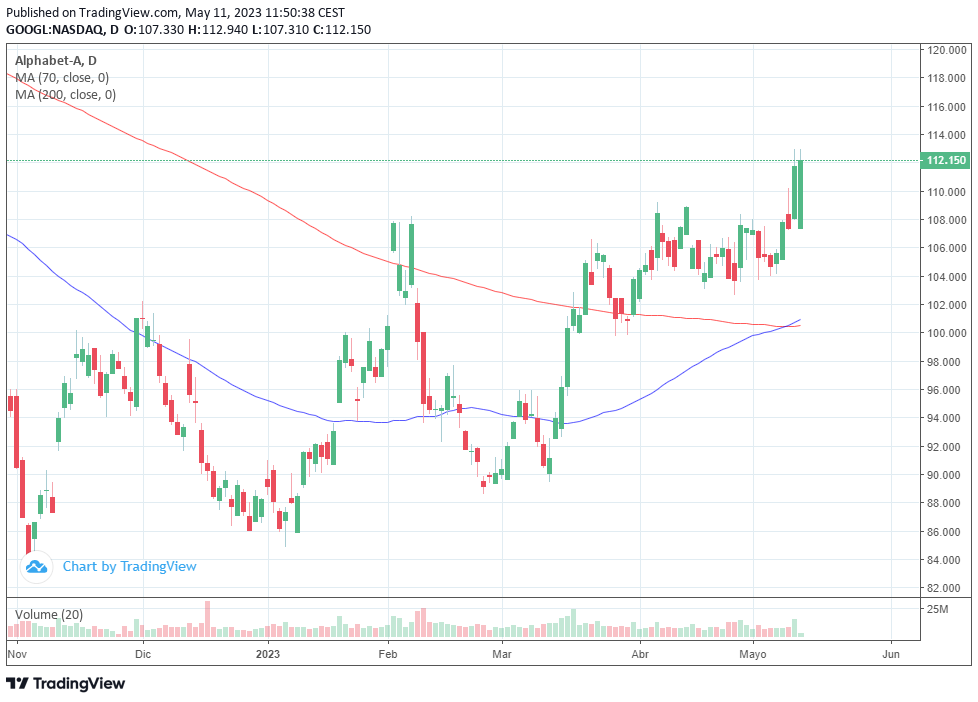
Task: Click the 'Dic' time axis label
Action: click(143, 654)
